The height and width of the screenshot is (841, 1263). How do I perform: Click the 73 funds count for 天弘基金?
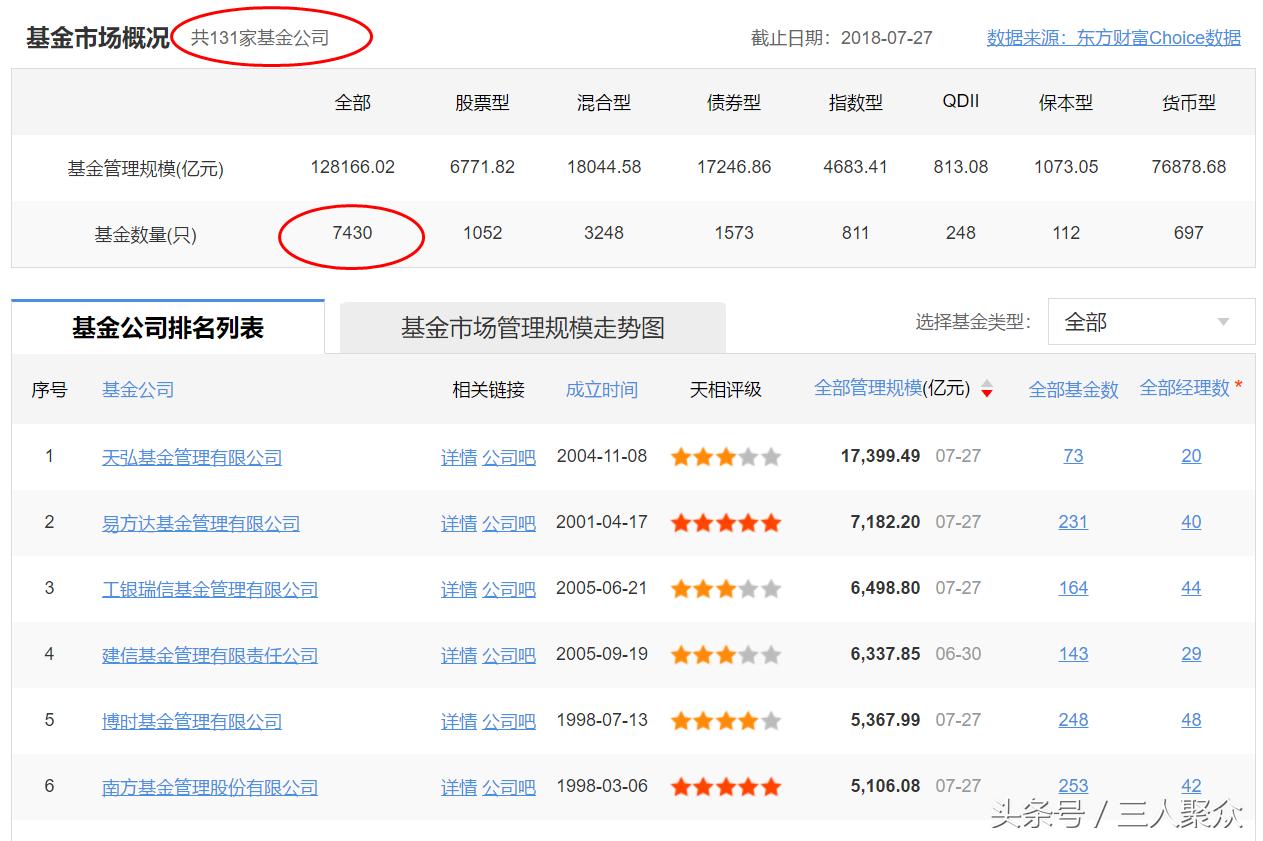tap(1073, 456)
